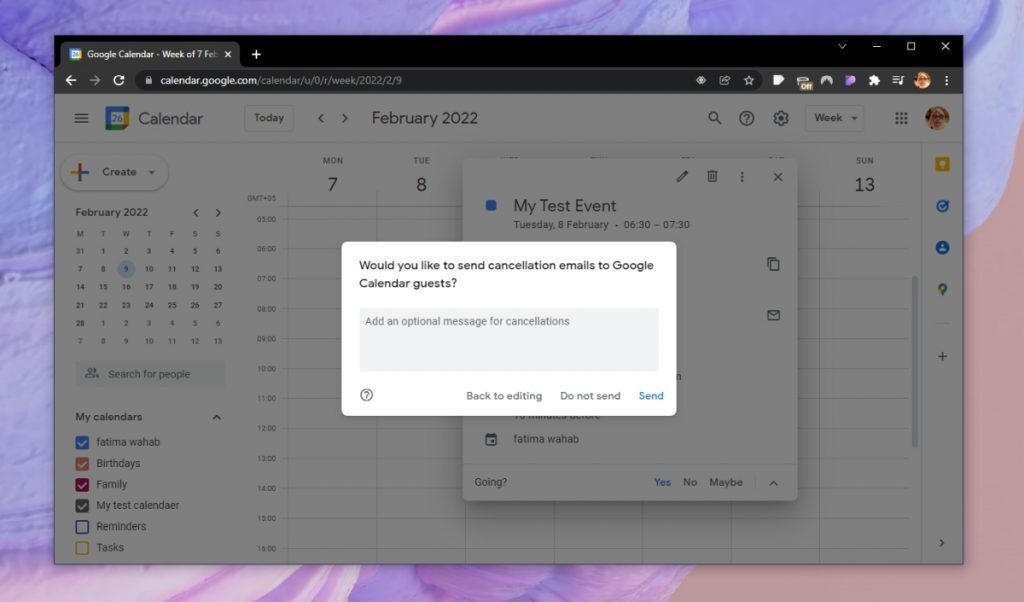Mini calendar previous month chevron

(x=195, y=213)
